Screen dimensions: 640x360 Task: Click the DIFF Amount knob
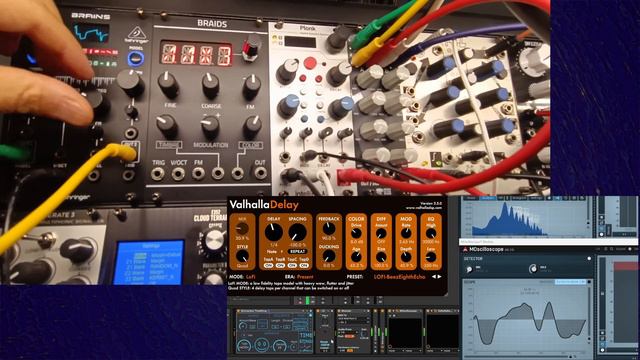pyautogui.click(x=381, y=233)
